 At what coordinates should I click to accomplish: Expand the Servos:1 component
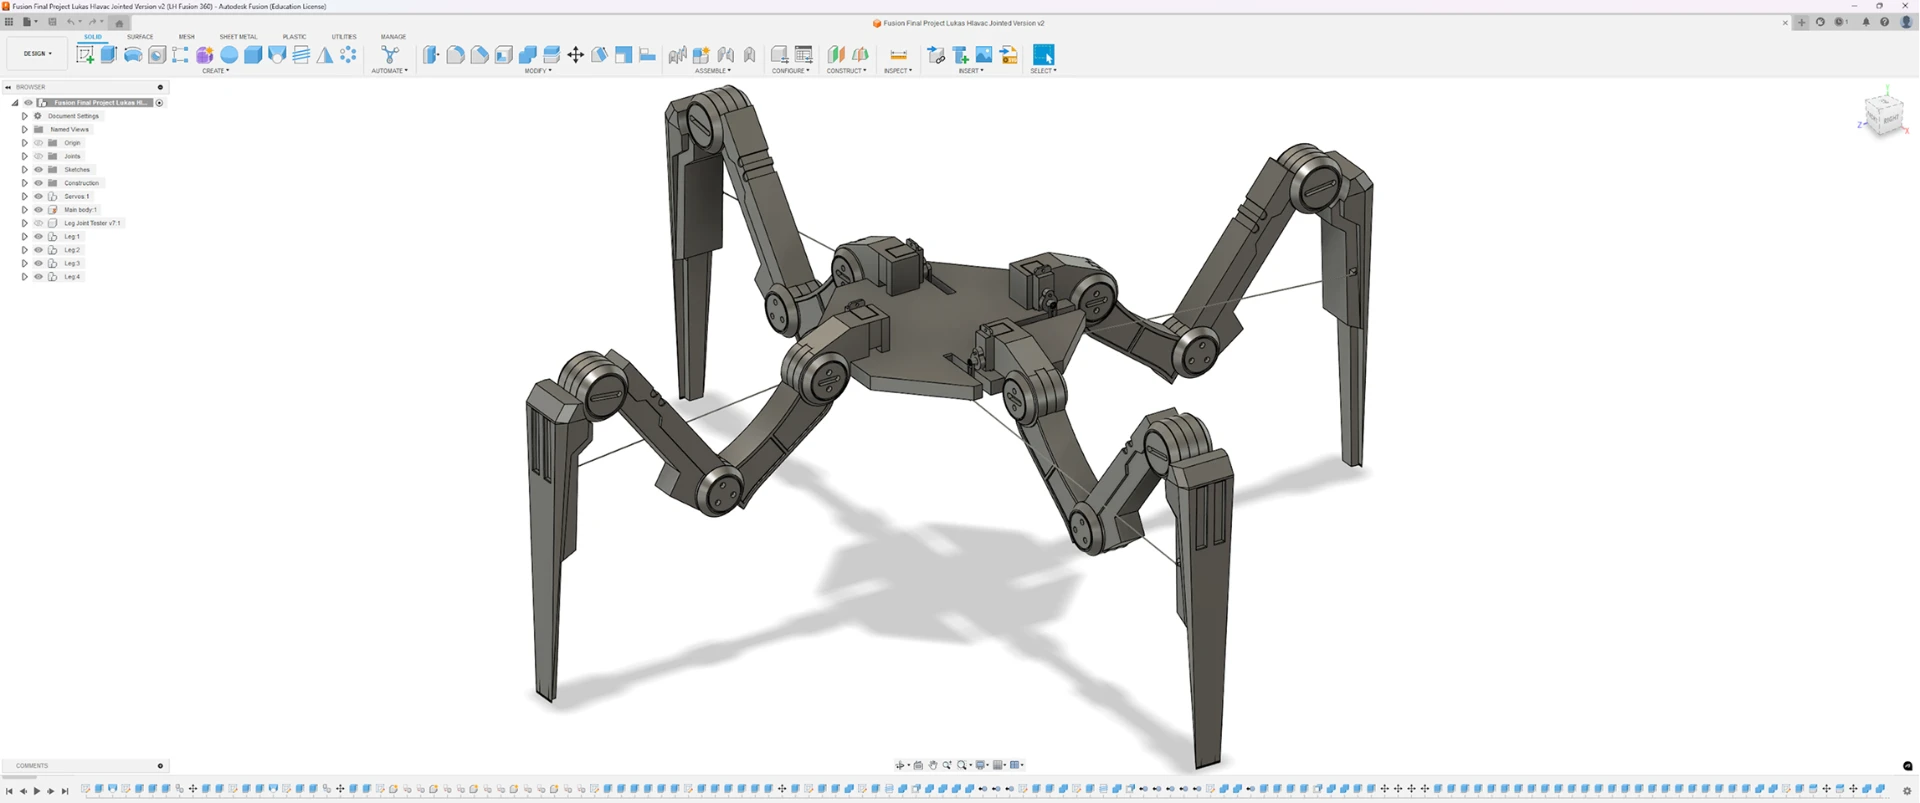click(25, 196)
